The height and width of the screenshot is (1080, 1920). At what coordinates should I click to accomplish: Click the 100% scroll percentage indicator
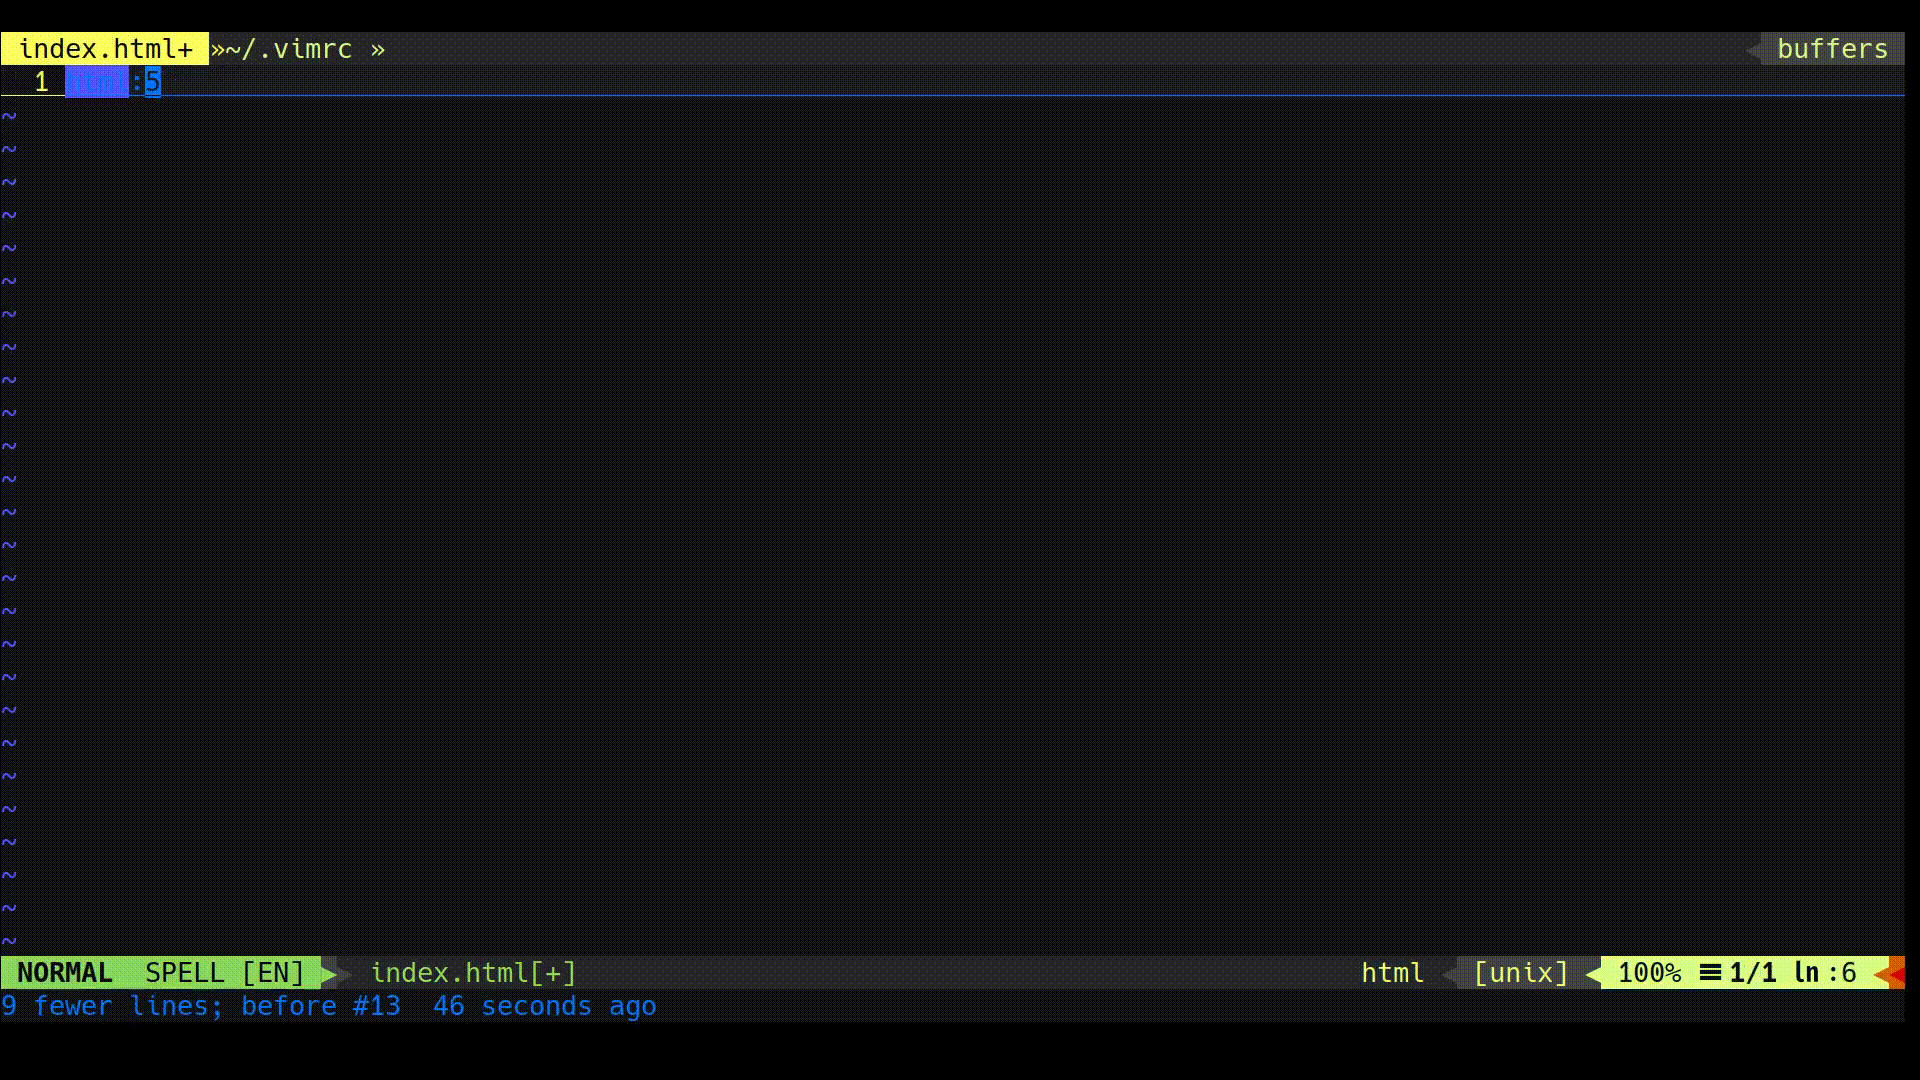(1649, 972)
